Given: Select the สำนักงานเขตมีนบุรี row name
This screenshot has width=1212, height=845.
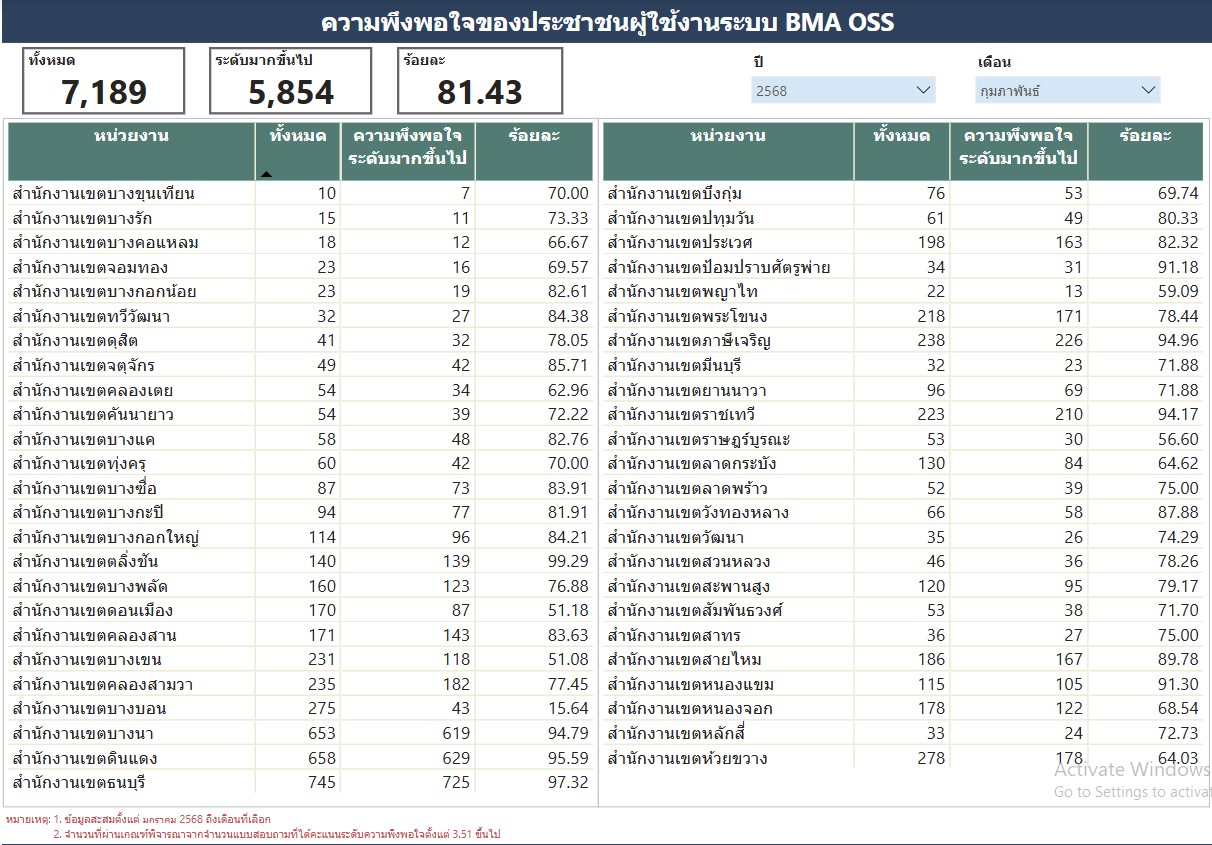Looking at the screenshot, I should pos(675,365).
